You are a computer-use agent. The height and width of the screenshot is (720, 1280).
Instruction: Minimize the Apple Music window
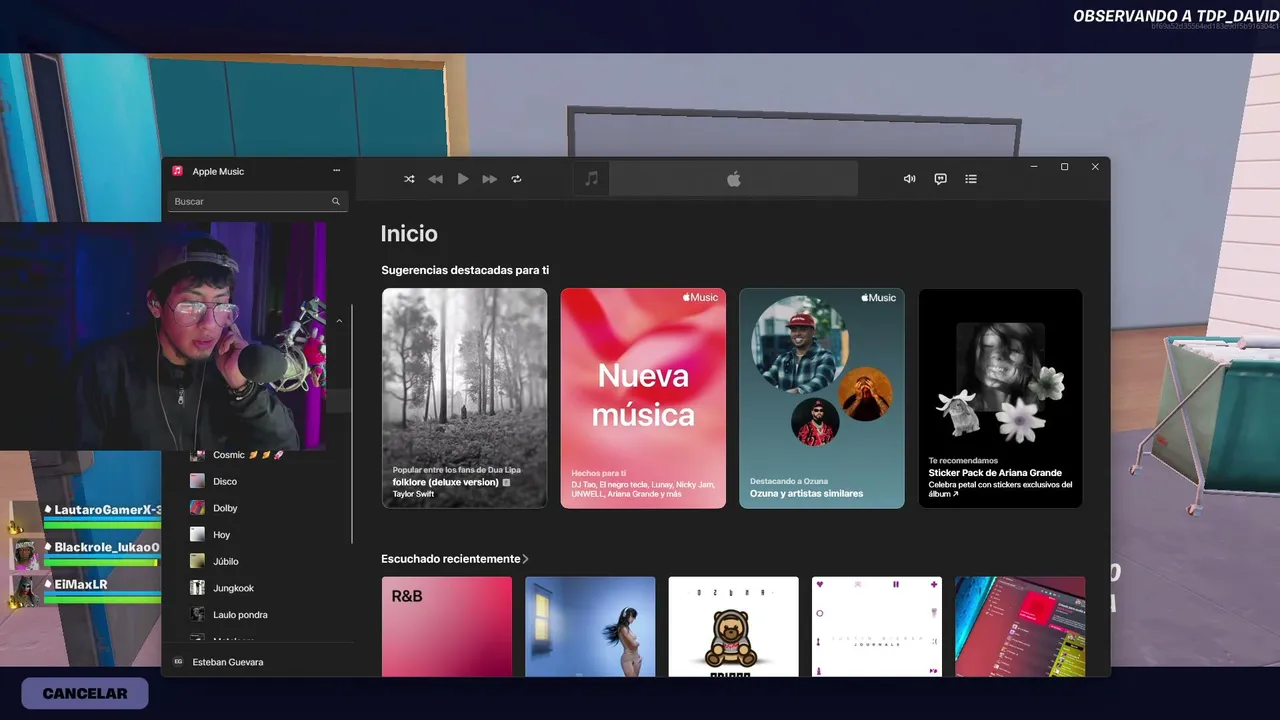[1034, 167]
